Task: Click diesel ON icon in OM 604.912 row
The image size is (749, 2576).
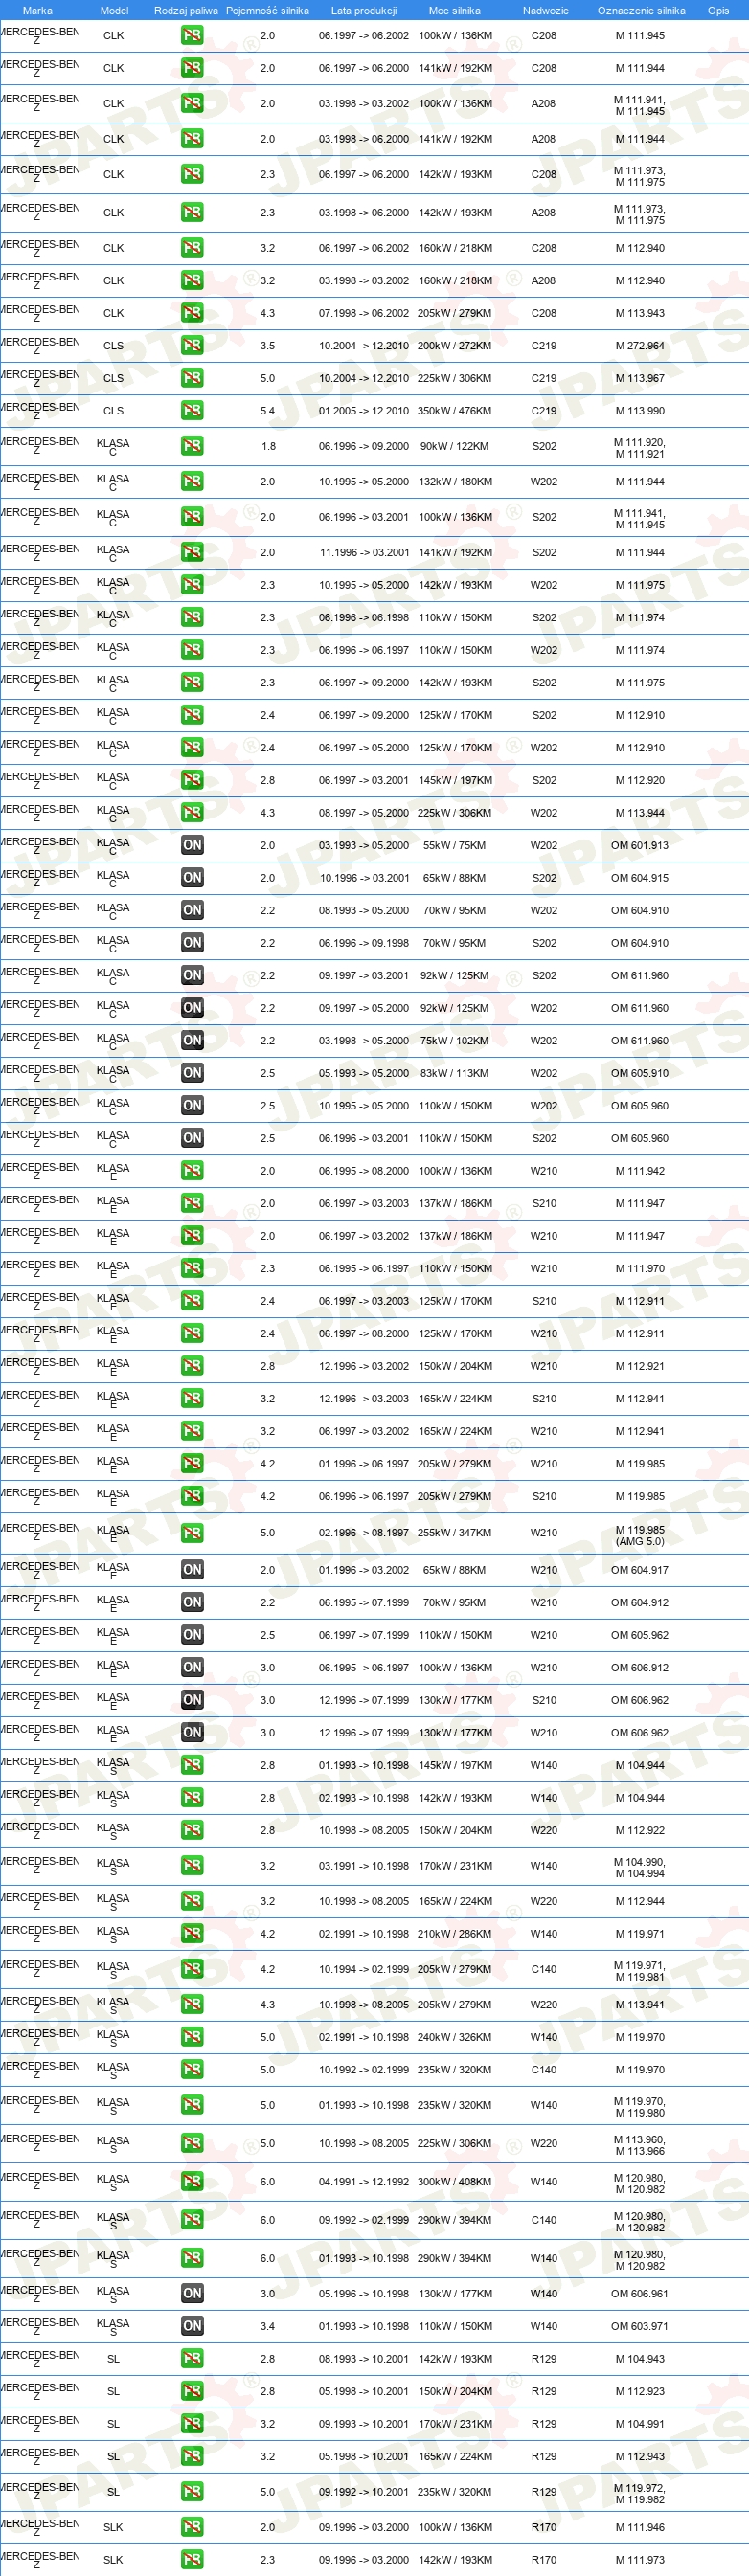Action: (x=192, y=1603)
